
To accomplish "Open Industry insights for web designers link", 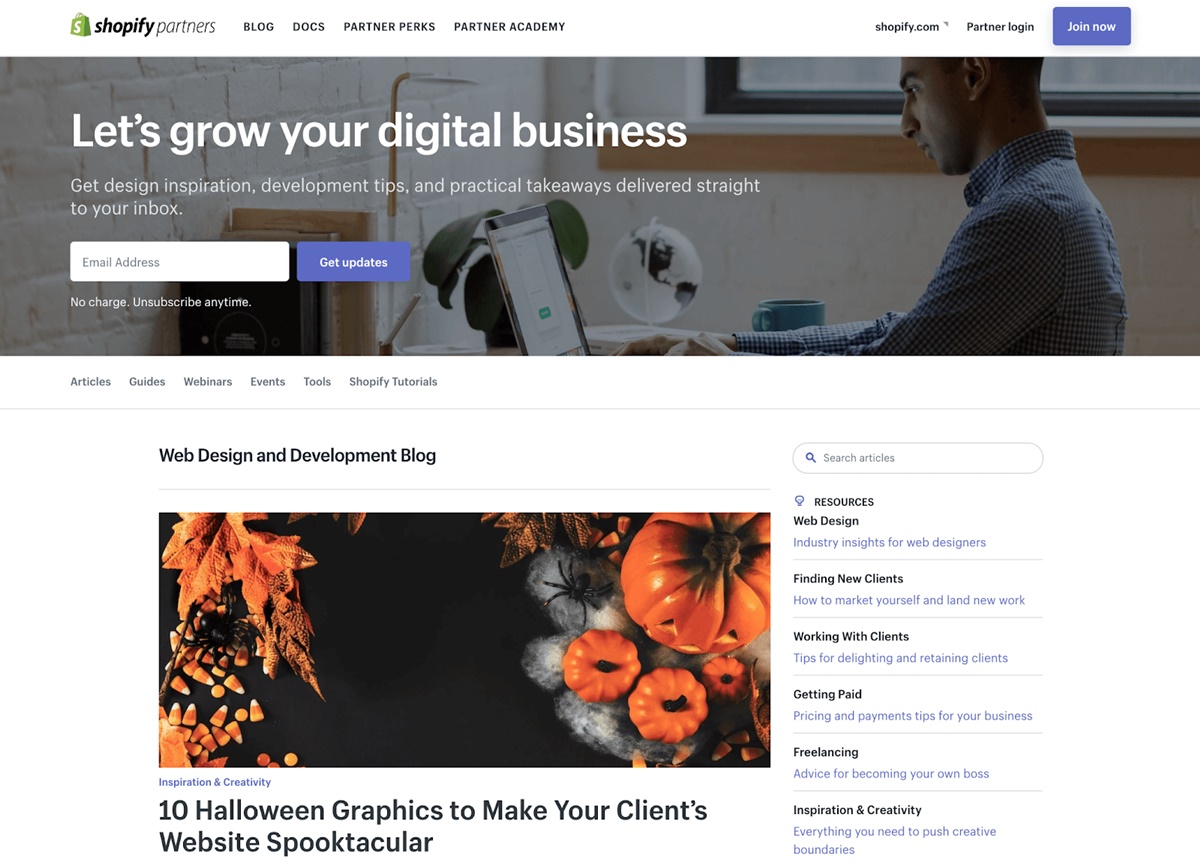I will click(x=889, y=542).
